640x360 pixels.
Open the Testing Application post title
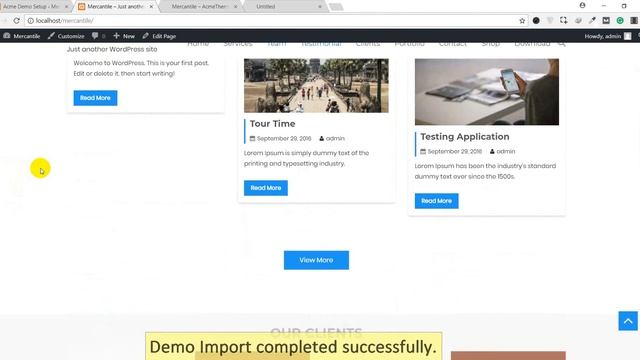[x=465, y=137]
